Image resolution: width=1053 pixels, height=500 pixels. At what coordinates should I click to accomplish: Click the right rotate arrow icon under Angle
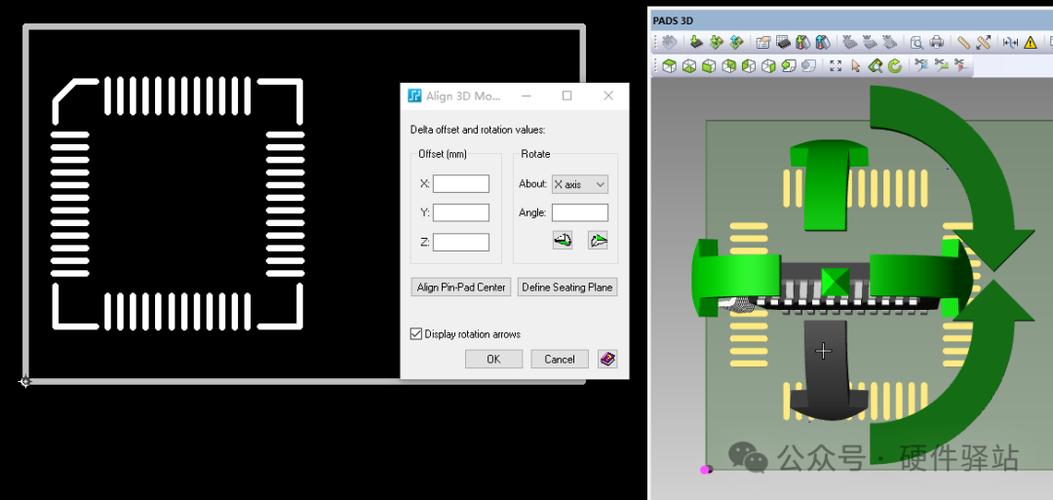598,240
